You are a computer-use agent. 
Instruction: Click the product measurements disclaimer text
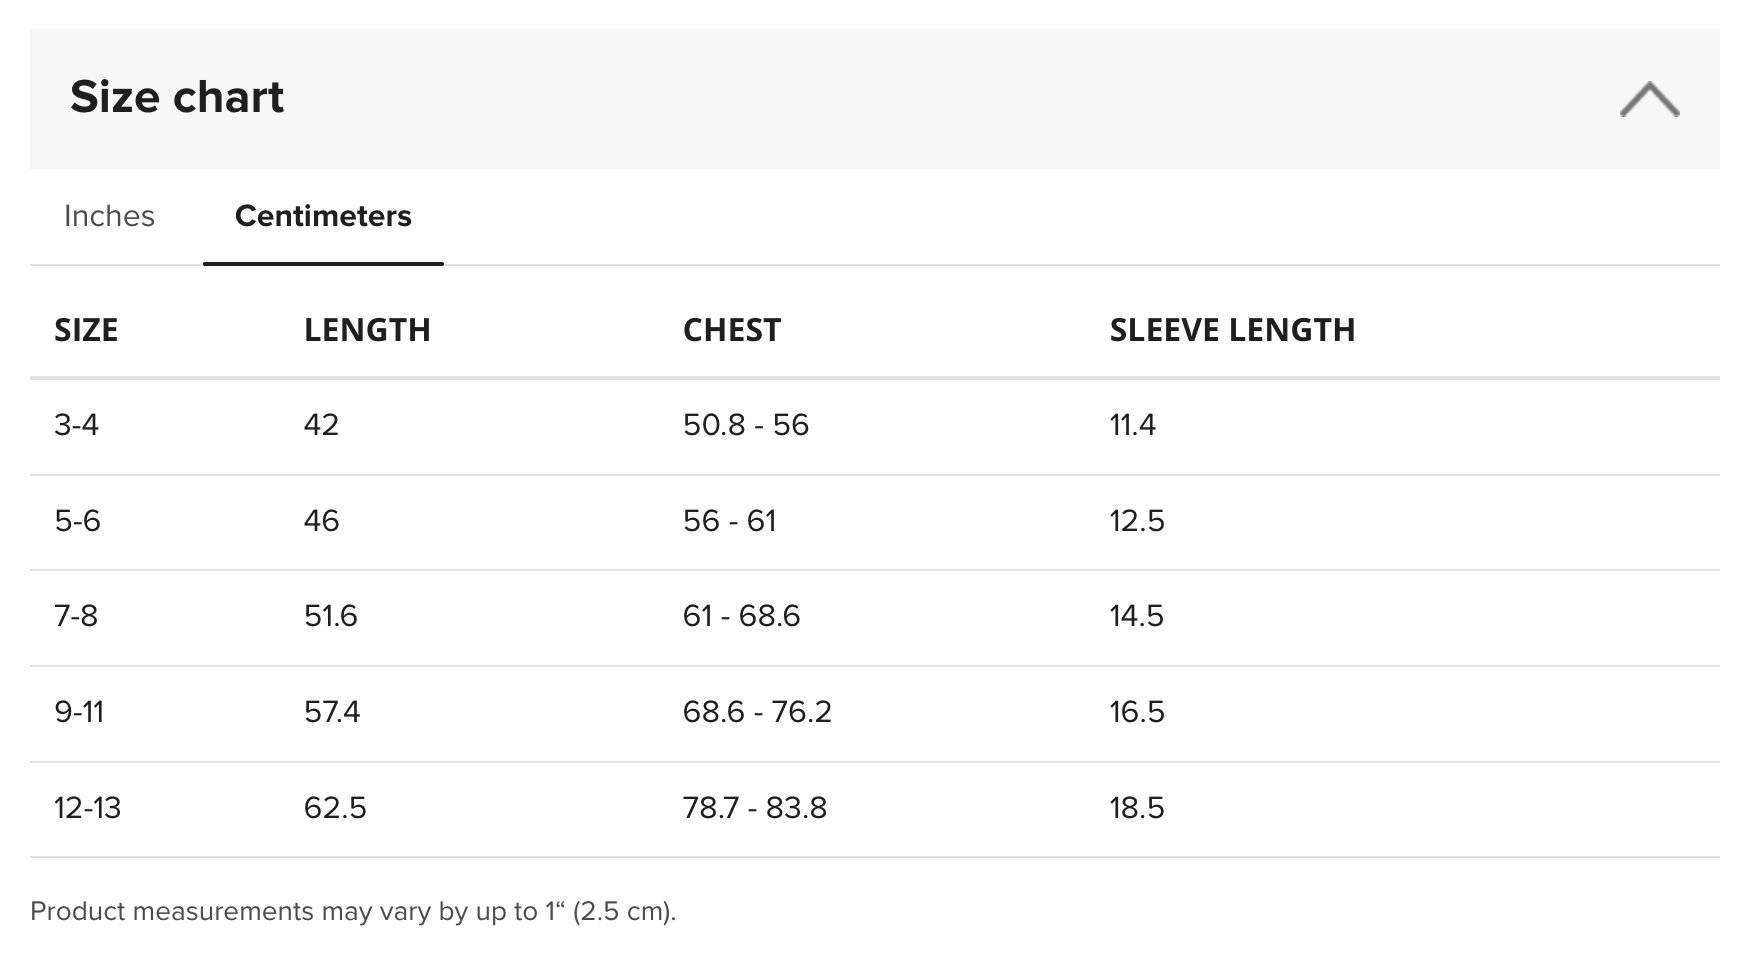pyautogui.click(x=353, y=911)
